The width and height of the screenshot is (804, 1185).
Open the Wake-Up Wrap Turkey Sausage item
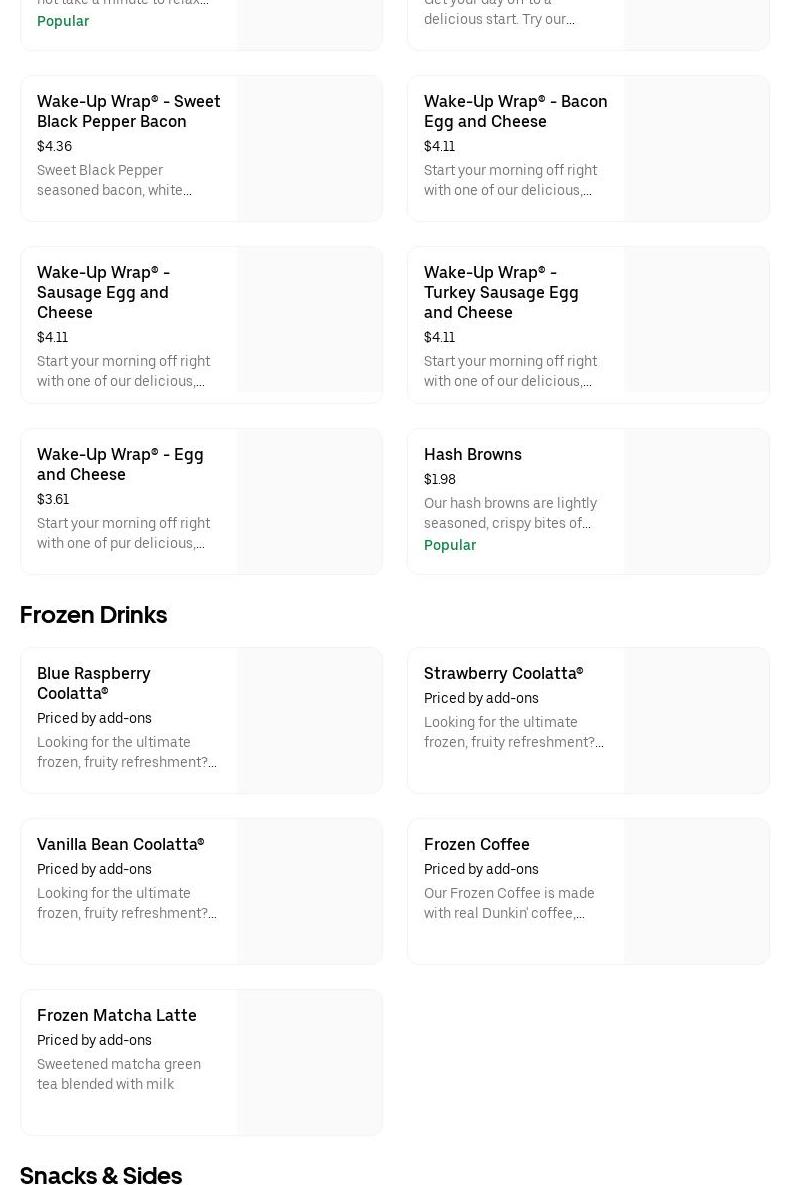point(501,292)
